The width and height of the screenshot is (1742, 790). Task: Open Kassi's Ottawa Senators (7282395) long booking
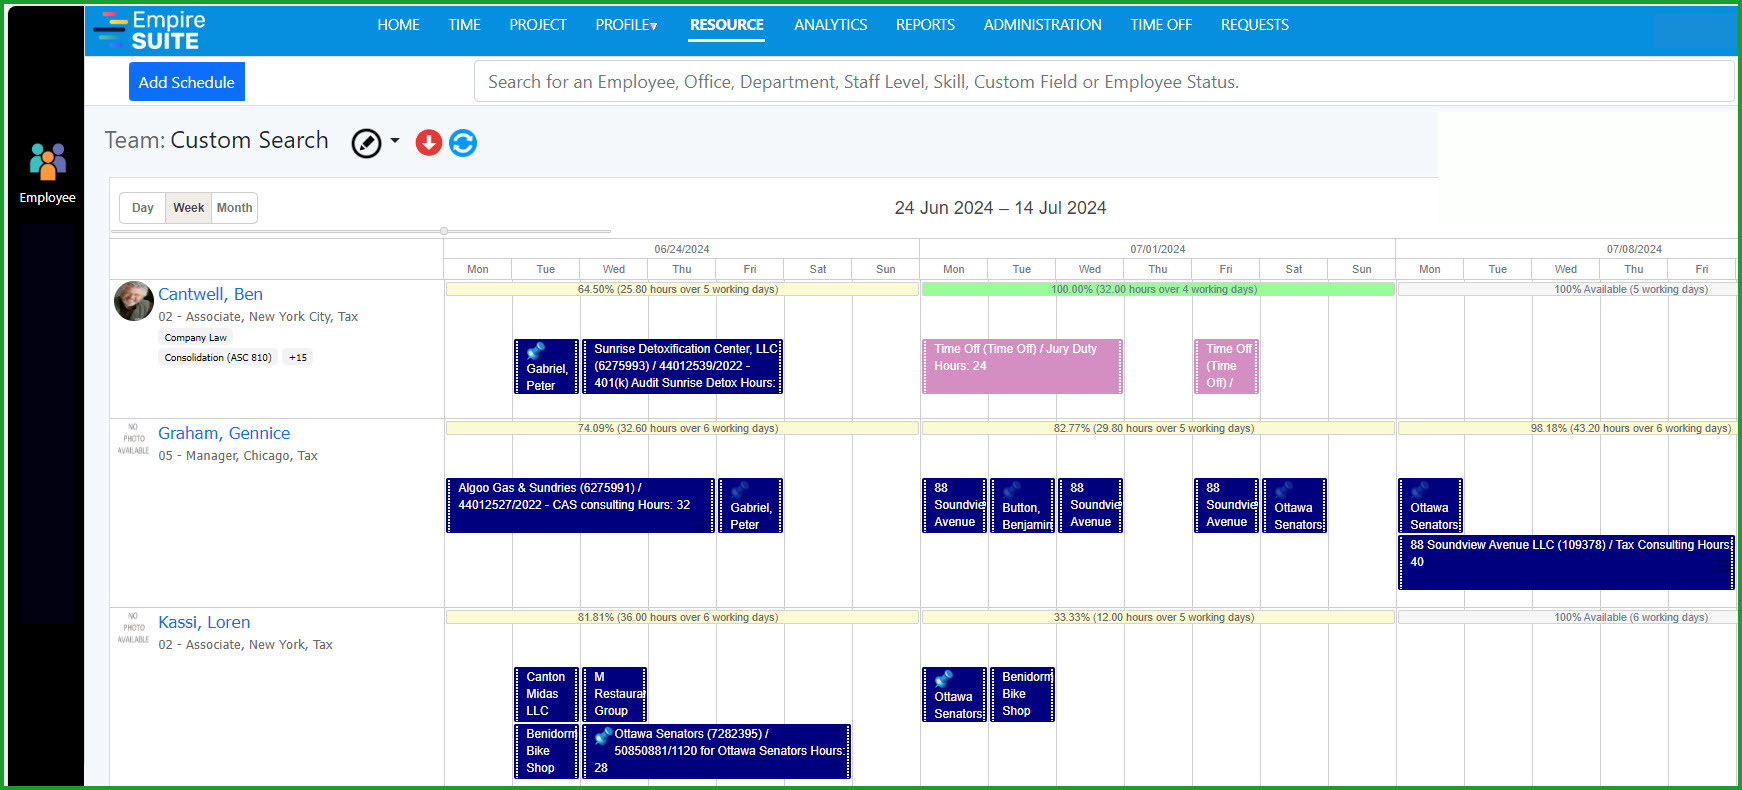tap(717, 751)
